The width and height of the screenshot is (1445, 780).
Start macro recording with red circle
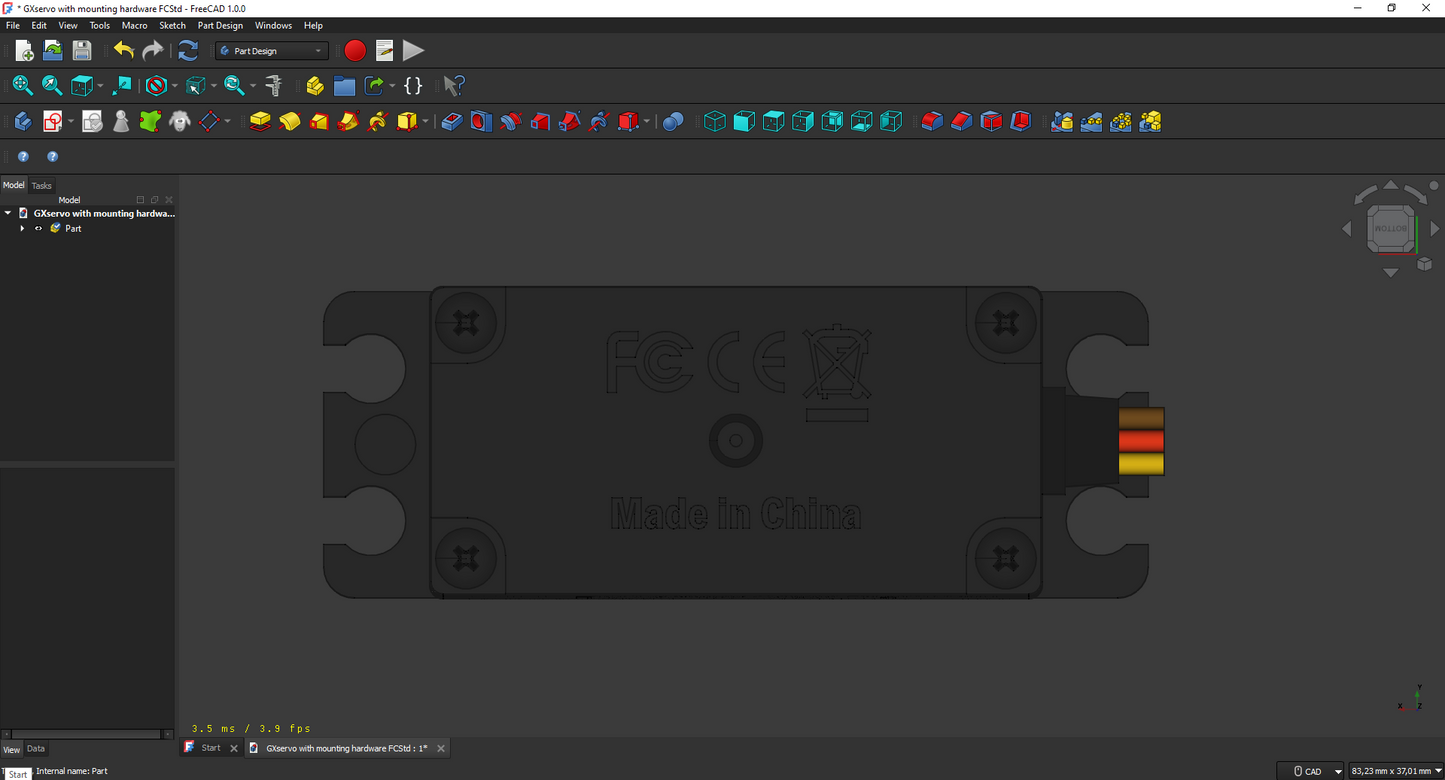(x=354, y=51)
